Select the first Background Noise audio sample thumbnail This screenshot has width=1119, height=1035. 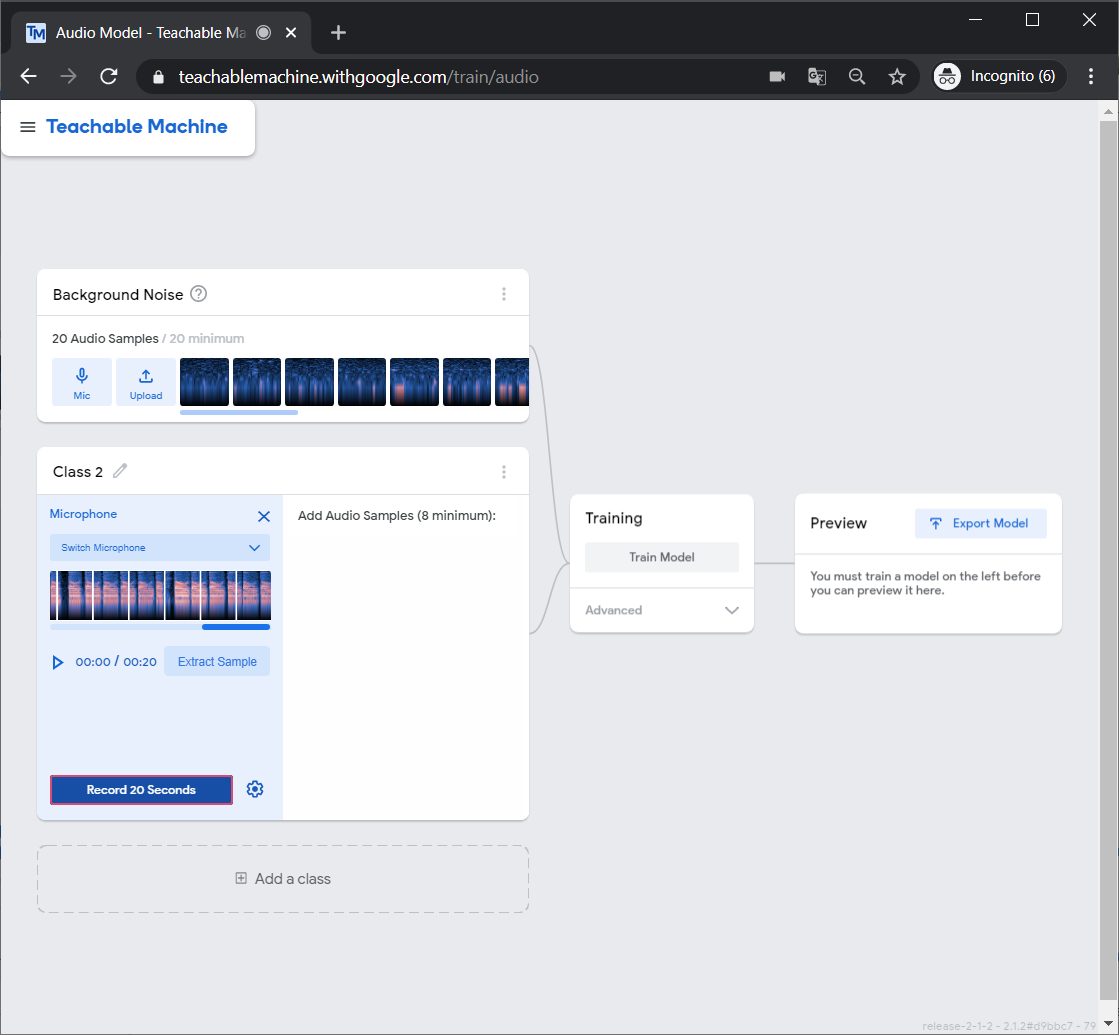[205, 382]
